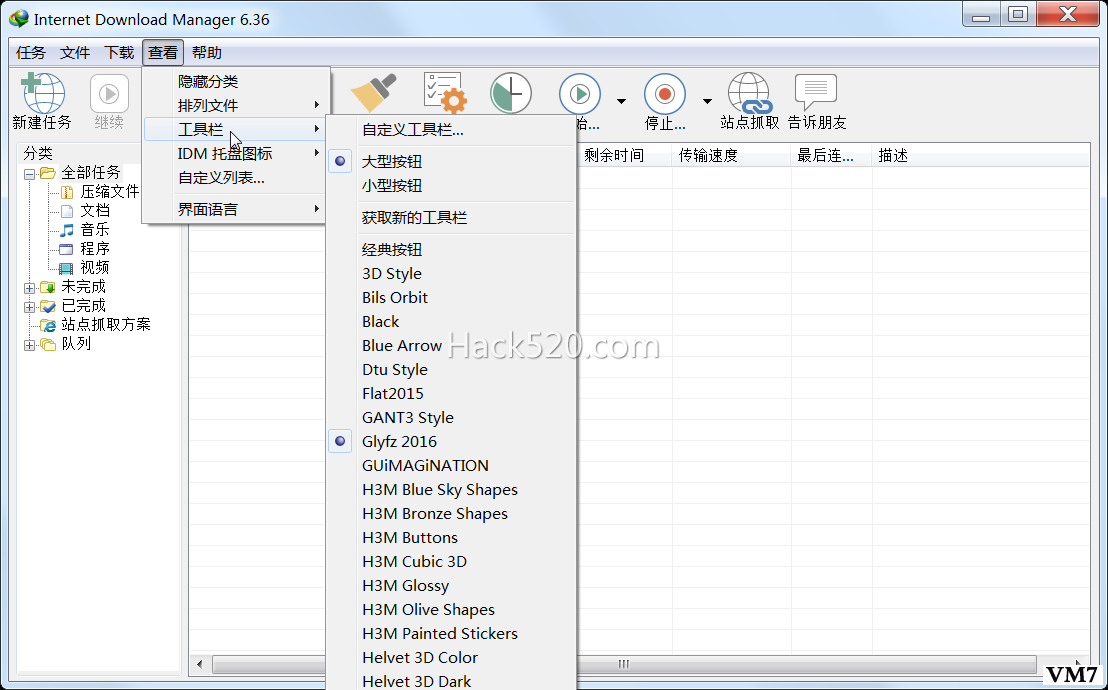1108x690 pixels.
Task: Click the music note icon beside 音乐
Action: [x=66, y=230]
